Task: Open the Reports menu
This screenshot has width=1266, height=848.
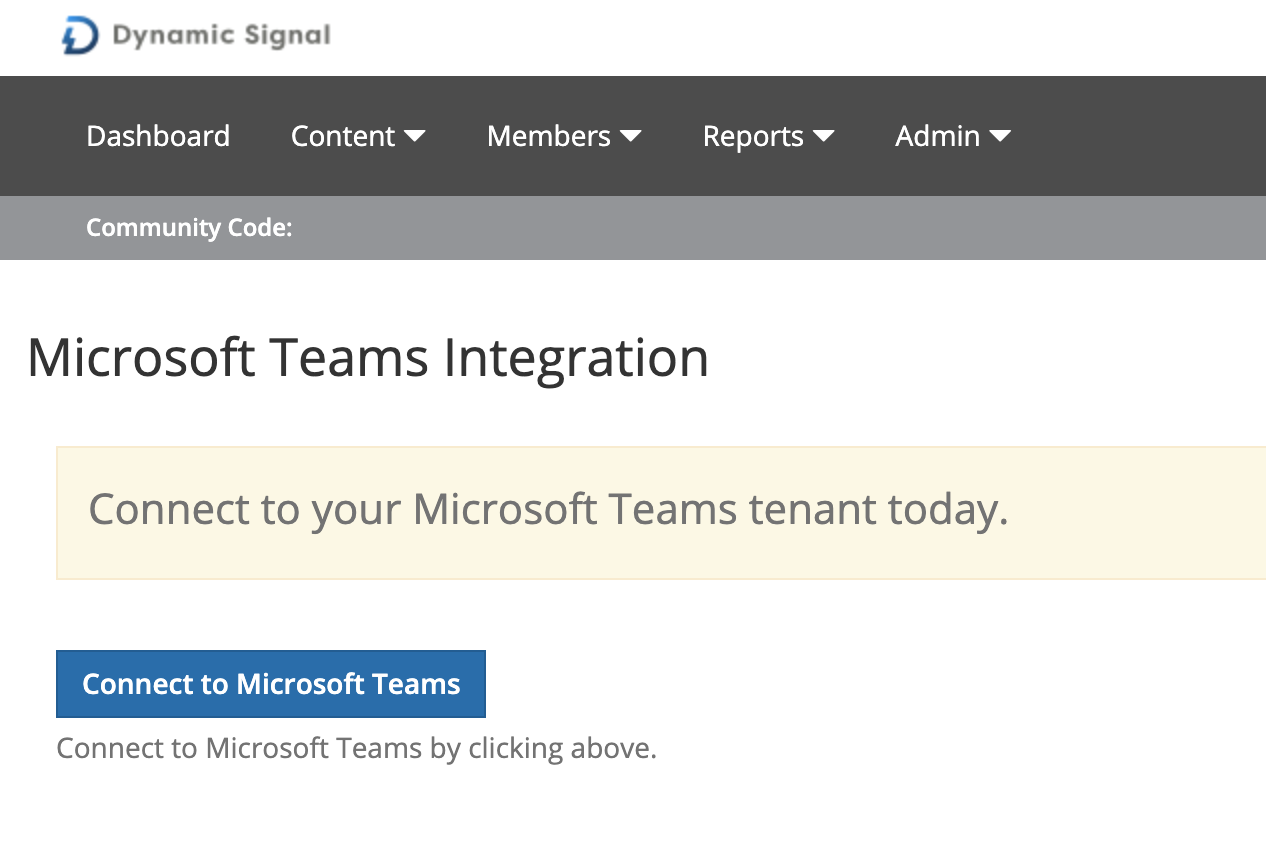Action: 768,136
